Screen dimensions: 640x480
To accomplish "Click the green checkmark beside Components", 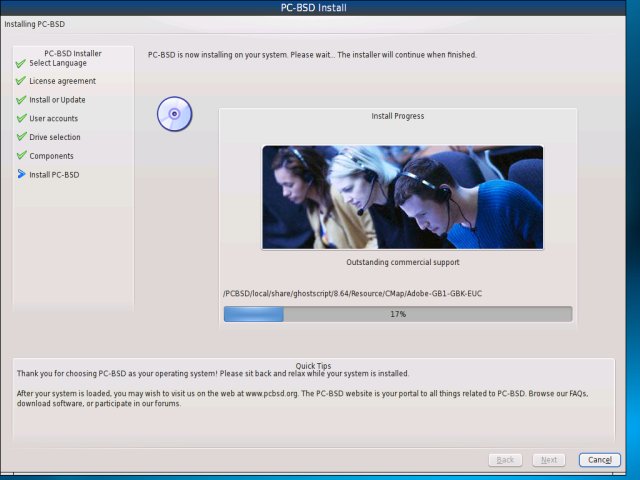I will click(x=21, y=156).
